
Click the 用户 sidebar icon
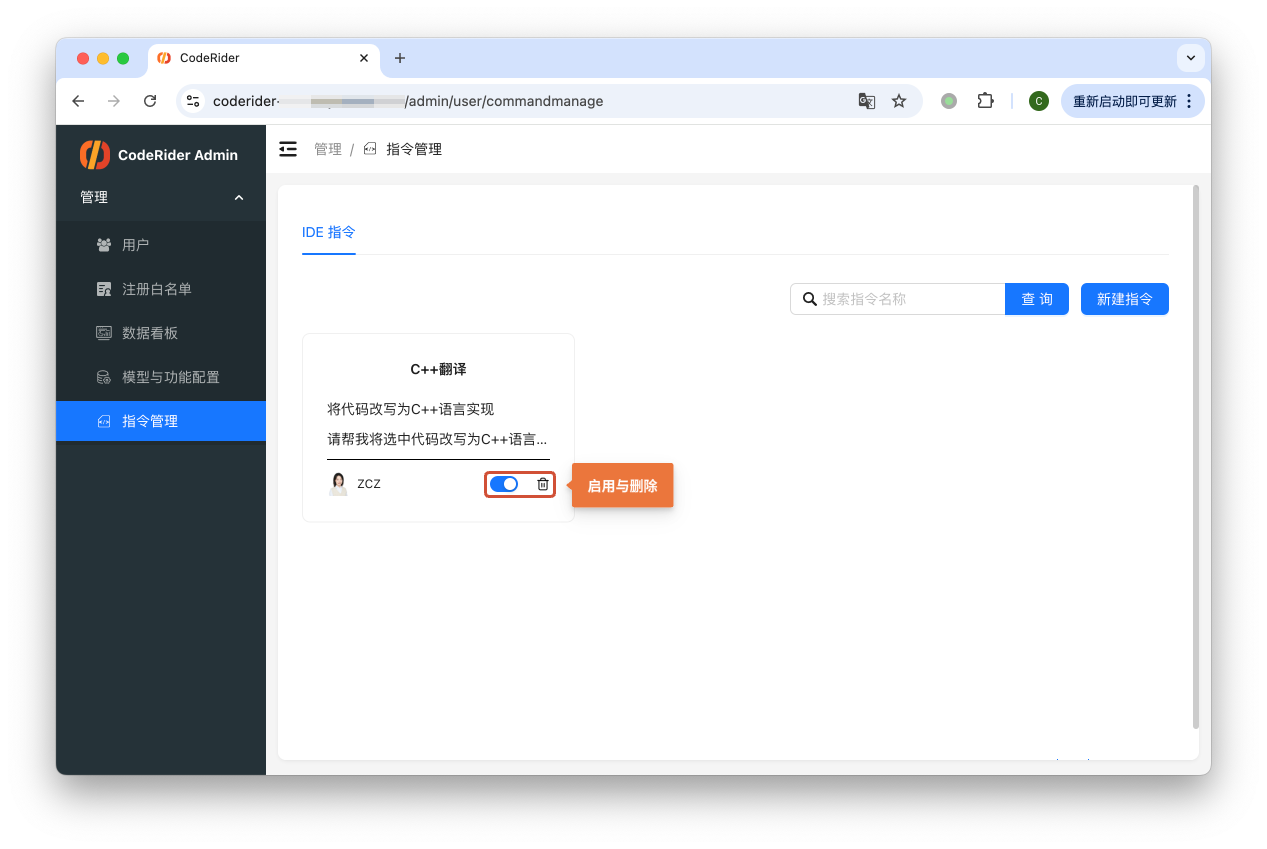(104, 245)
